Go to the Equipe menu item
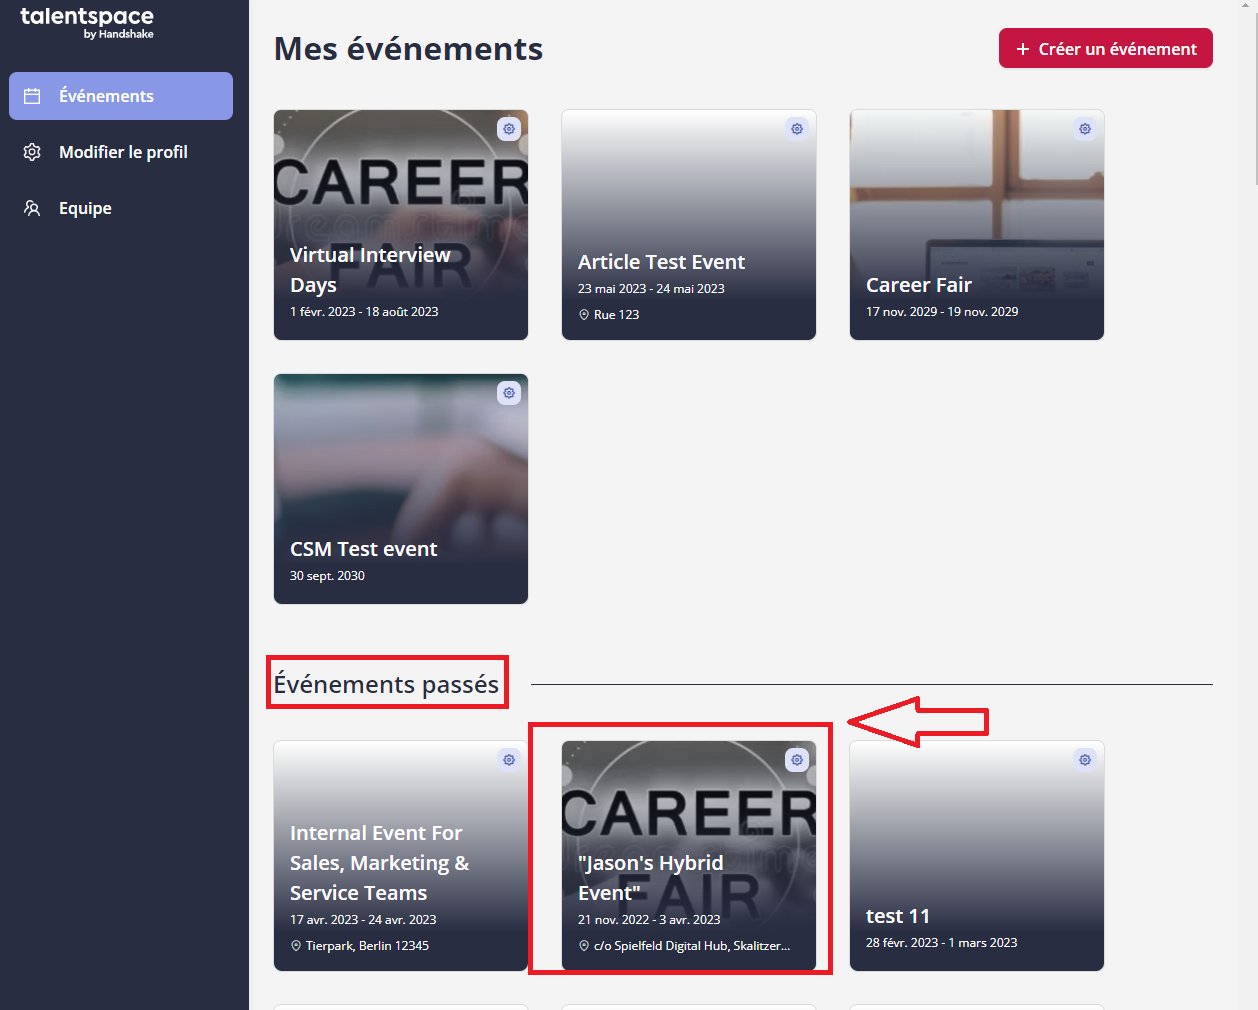The width and height of the screenshot is (1258, 1010). coord(121,208)
